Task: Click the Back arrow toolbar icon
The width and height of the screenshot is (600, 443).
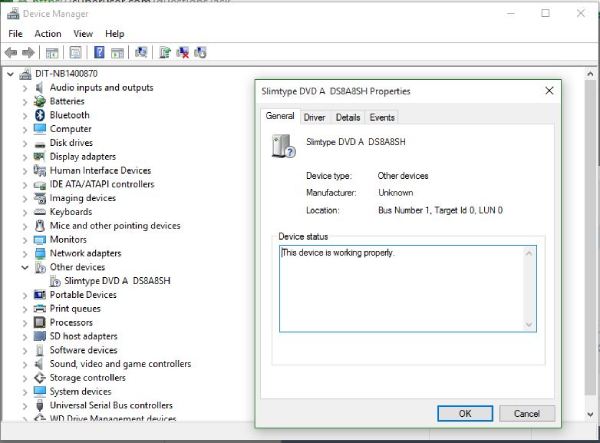Action: tap(11, 52)
